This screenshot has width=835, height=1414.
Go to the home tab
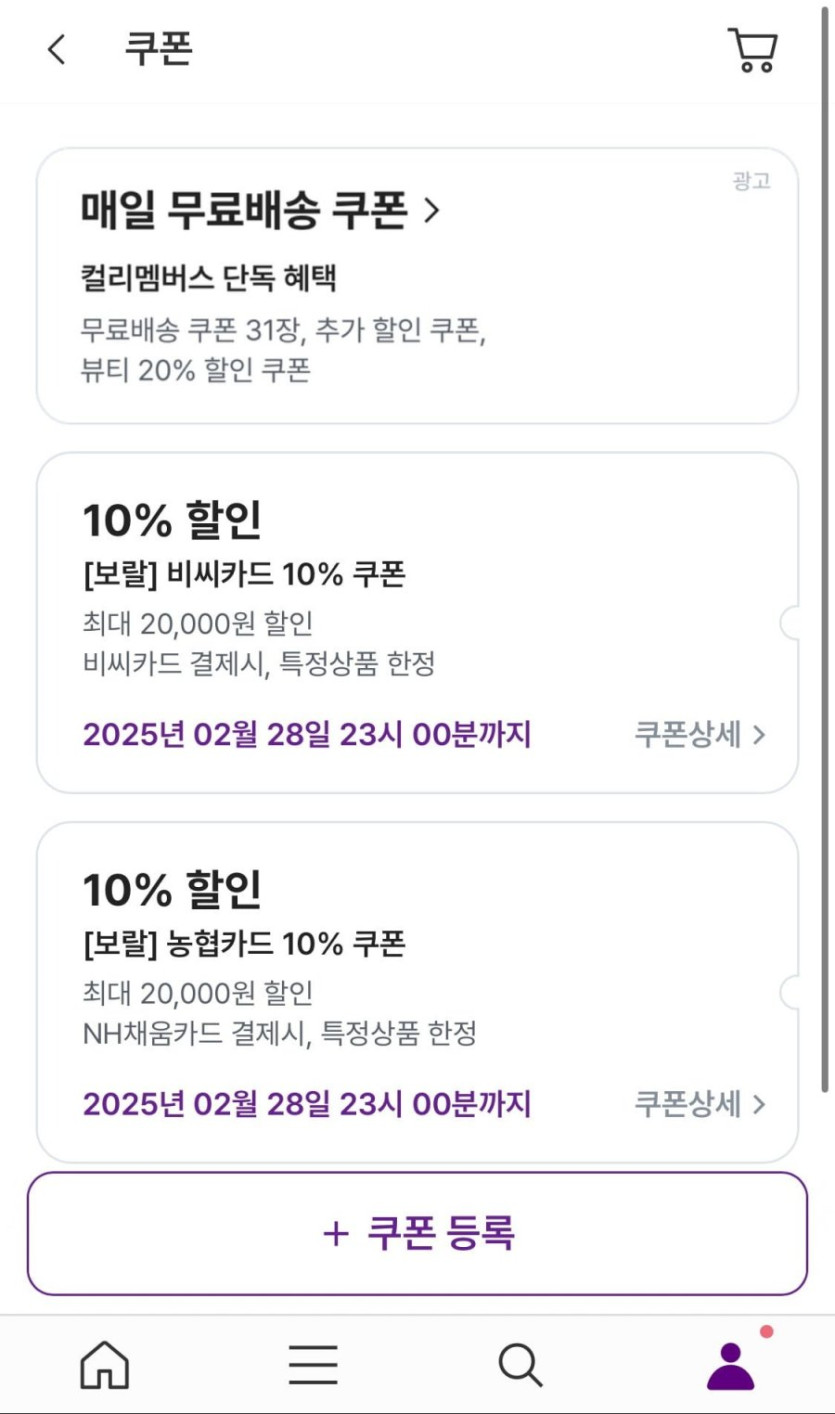[x=105, y=1364]
